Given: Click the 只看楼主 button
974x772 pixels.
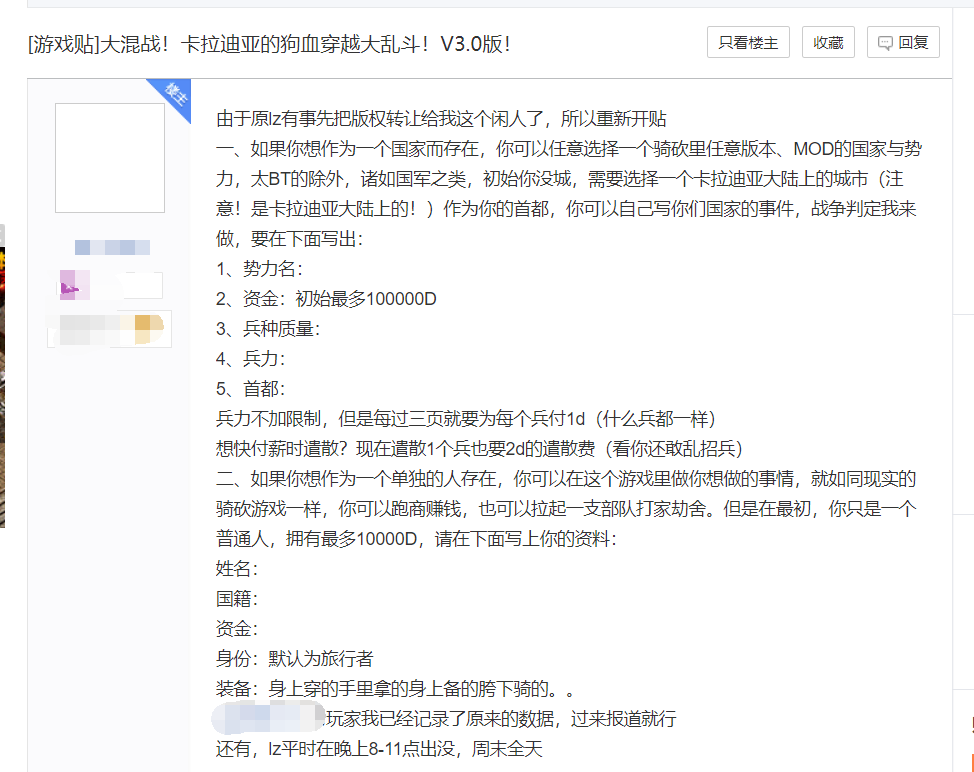Looking at the screenshot, I should 748,42.
